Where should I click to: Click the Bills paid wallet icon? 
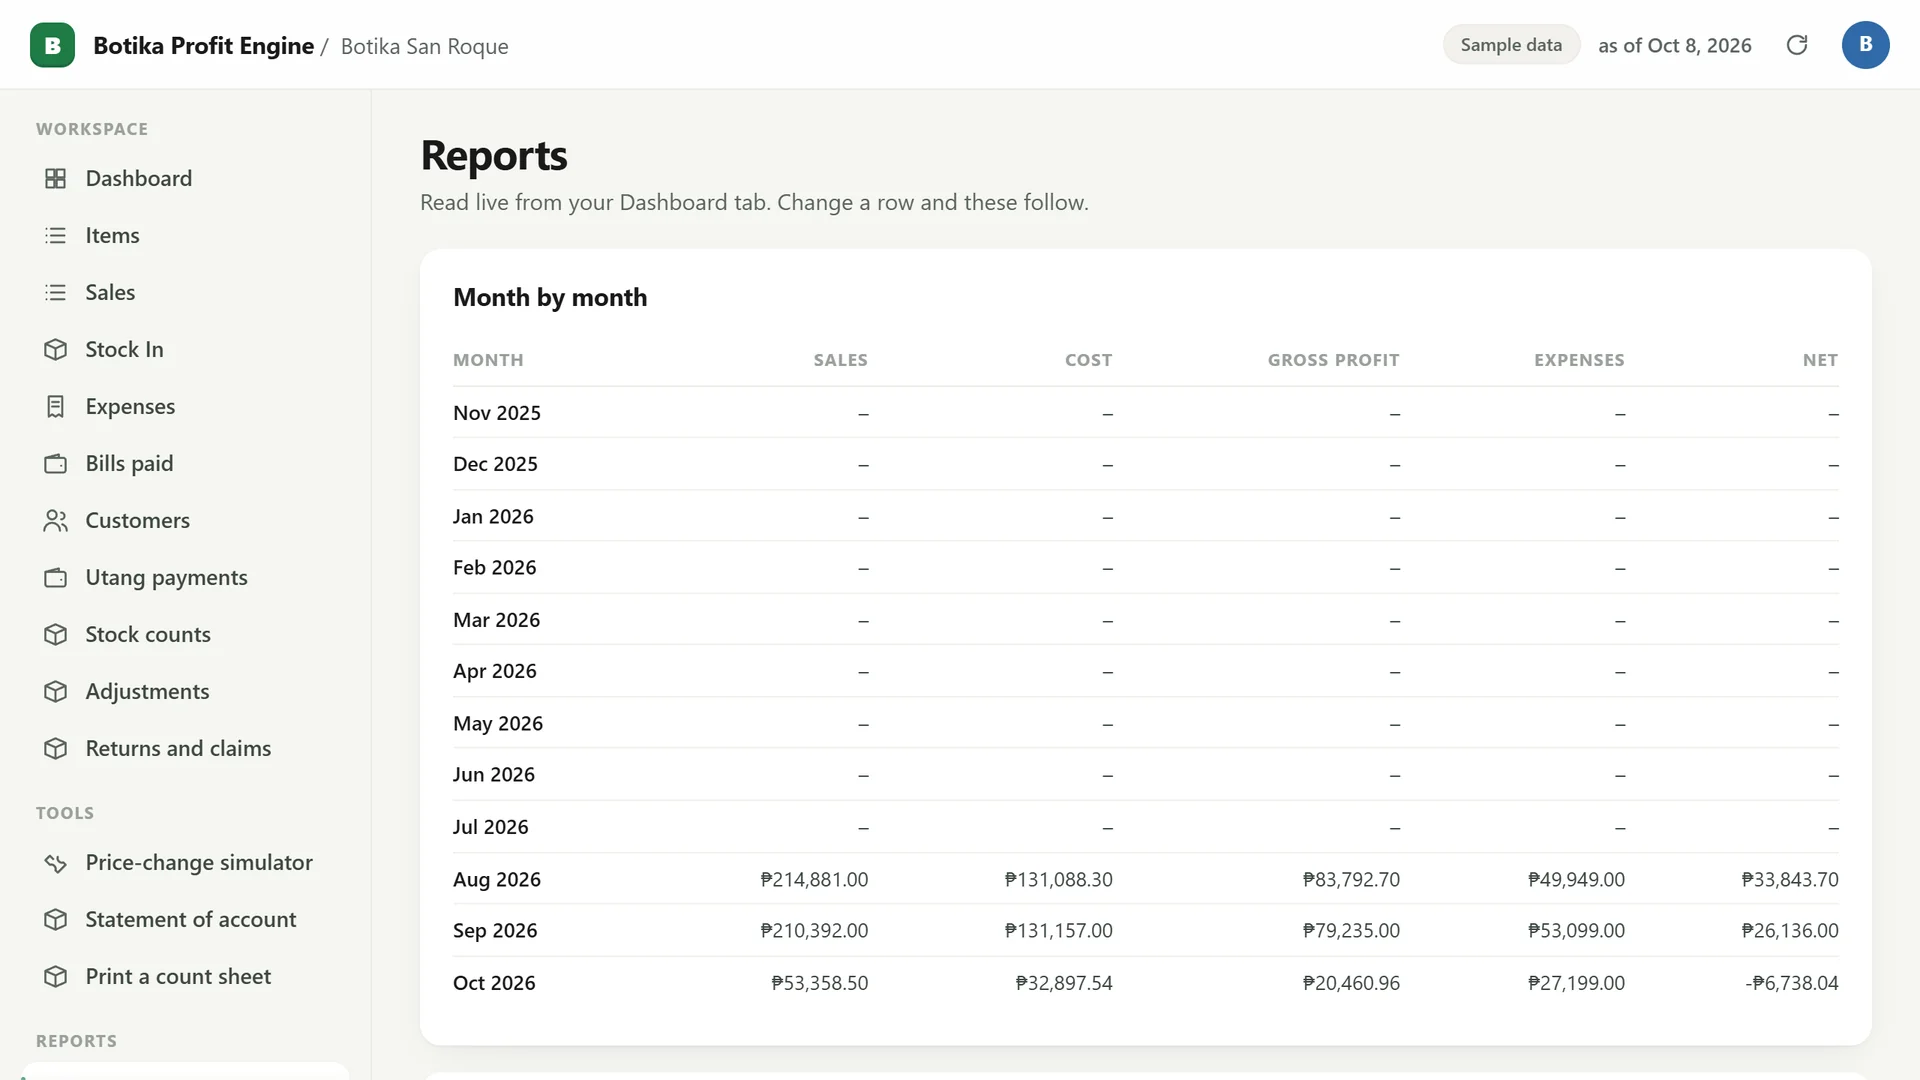(56, 463)
